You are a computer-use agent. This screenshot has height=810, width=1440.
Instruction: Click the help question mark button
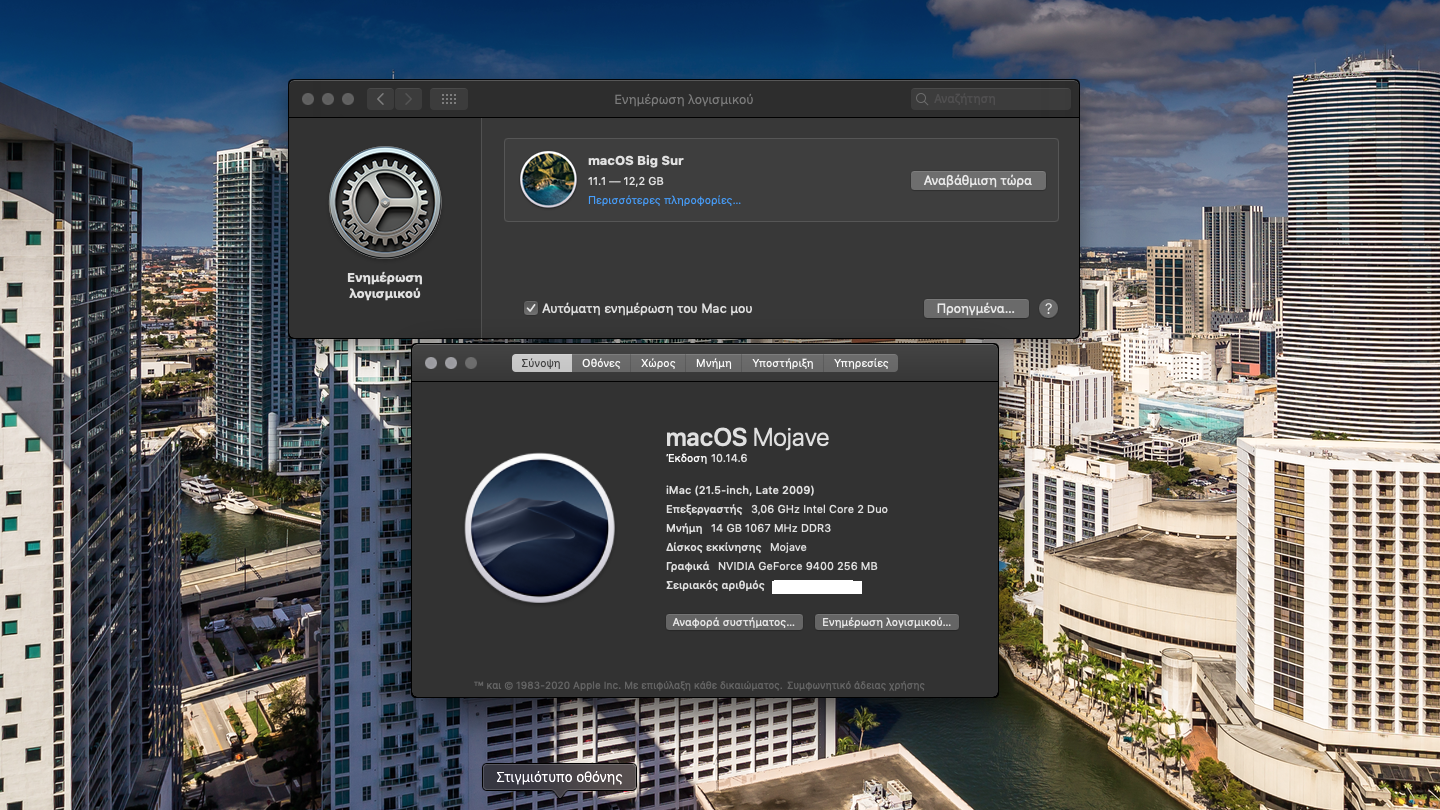coord(1048,308)
